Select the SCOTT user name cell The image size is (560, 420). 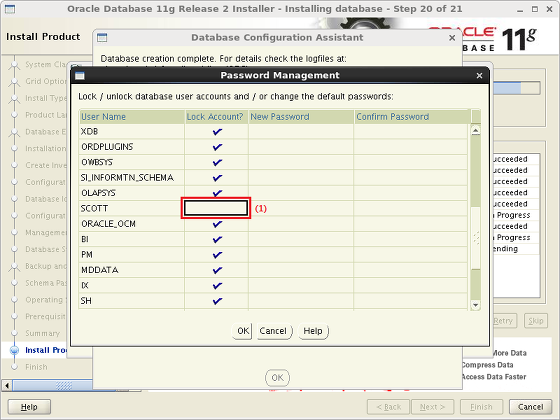(x=132, y=208)
